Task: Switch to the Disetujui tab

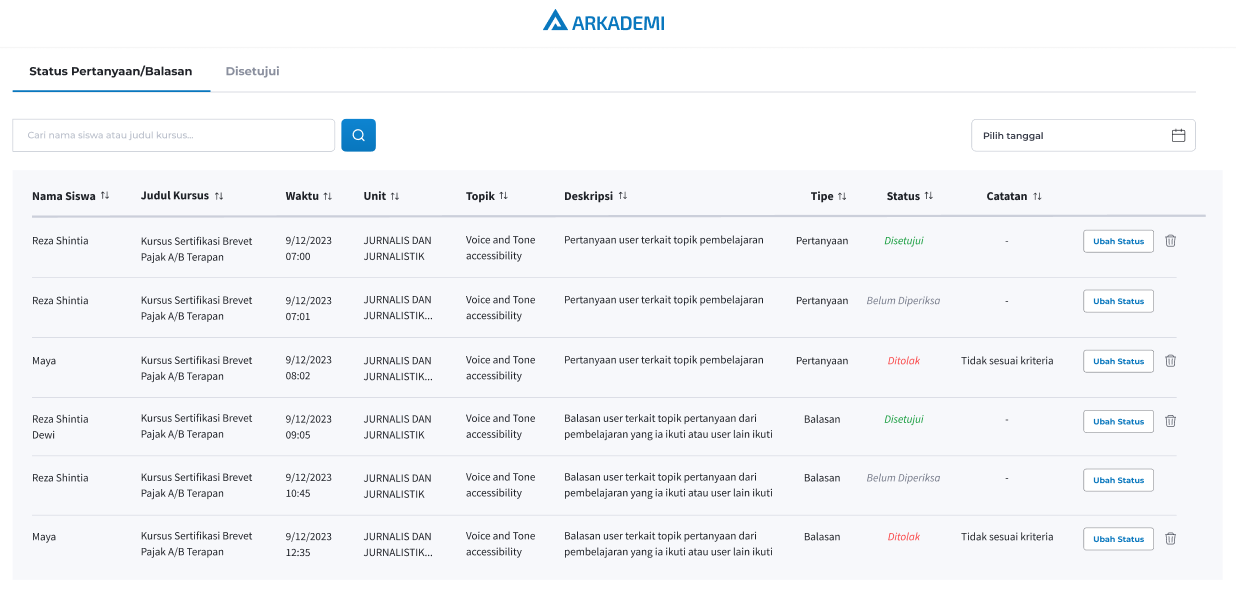Action: point(252,71)
